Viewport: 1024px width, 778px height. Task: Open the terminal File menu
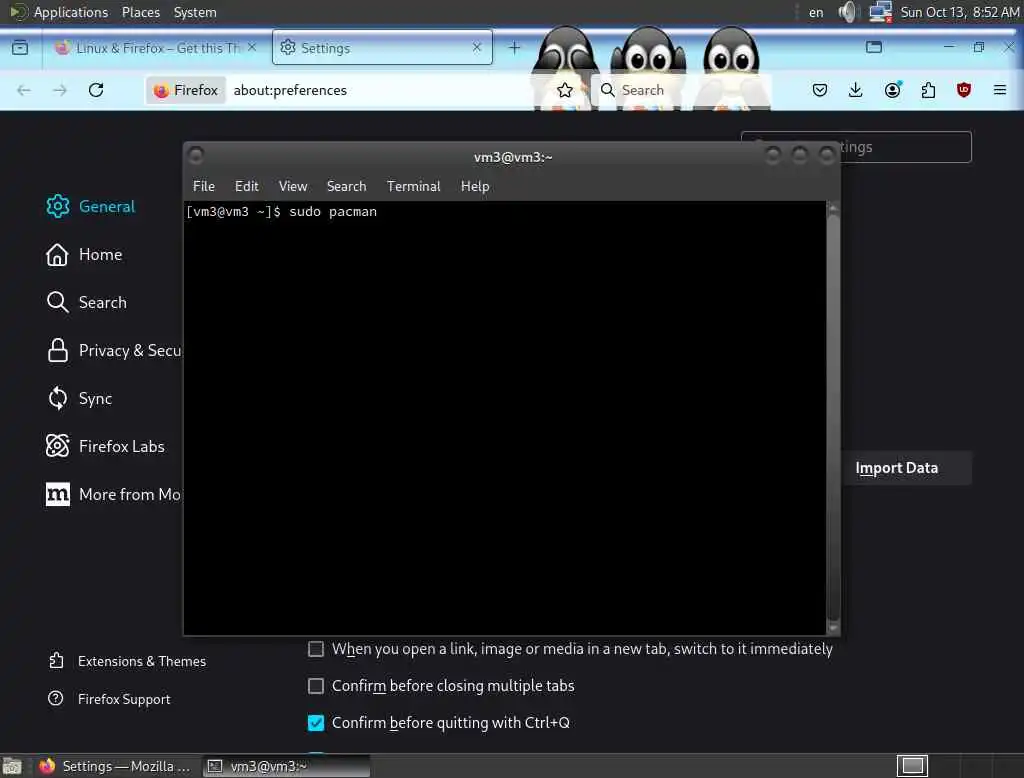pos(204,186)
